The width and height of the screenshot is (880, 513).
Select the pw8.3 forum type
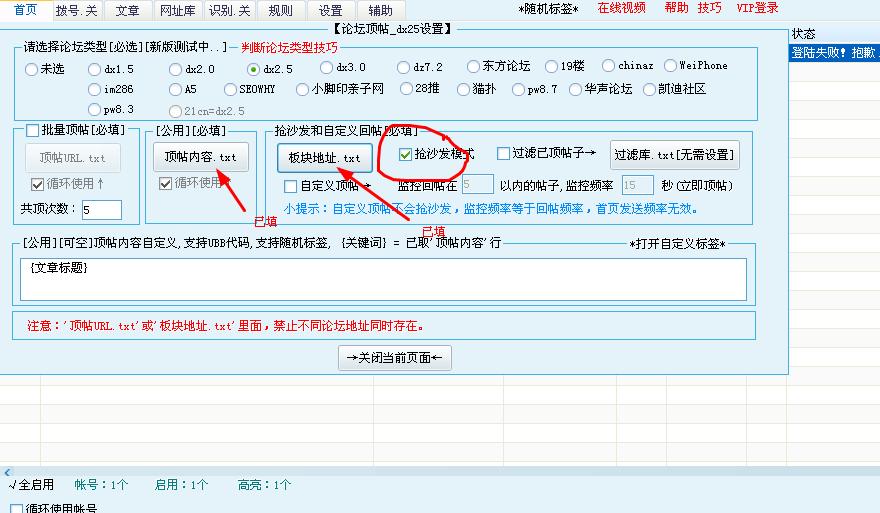click(95, 110)
